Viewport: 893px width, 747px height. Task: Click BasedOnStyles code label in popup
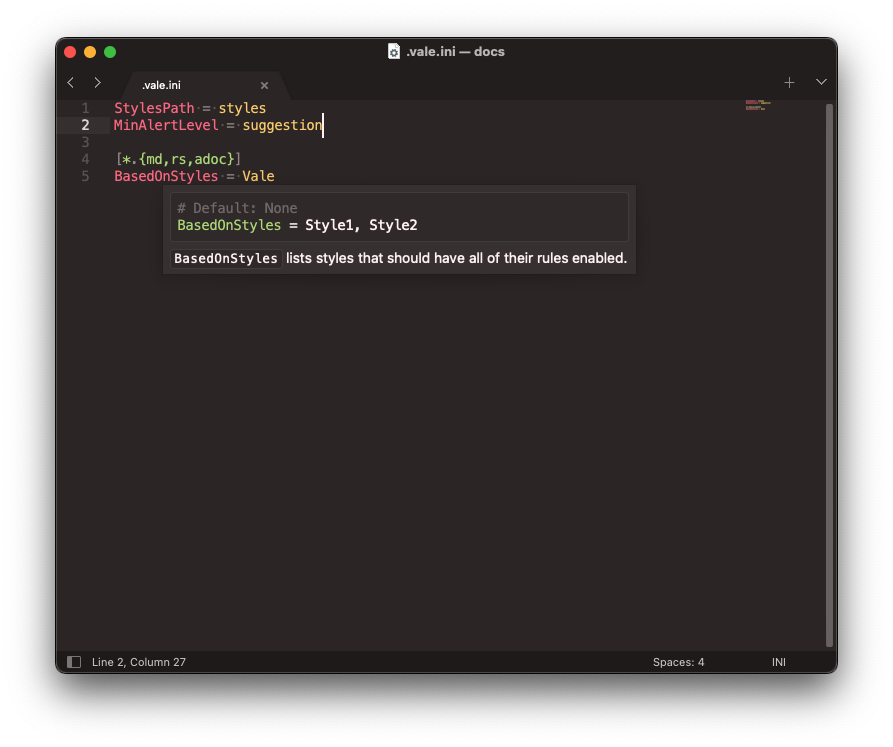point(225,259)
